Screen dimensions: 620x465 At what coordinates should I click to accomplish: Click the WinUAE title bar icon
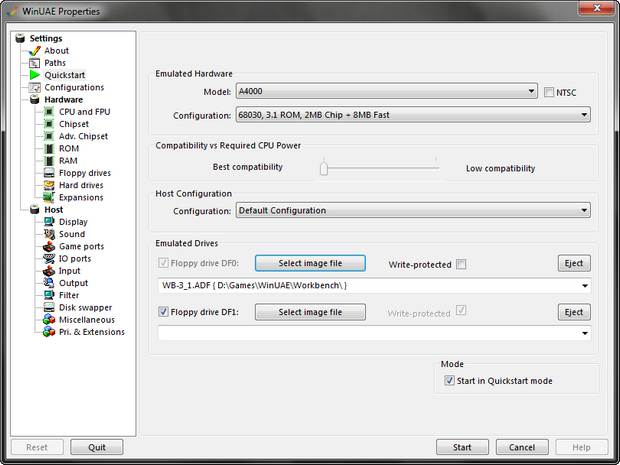click(12, 11)
